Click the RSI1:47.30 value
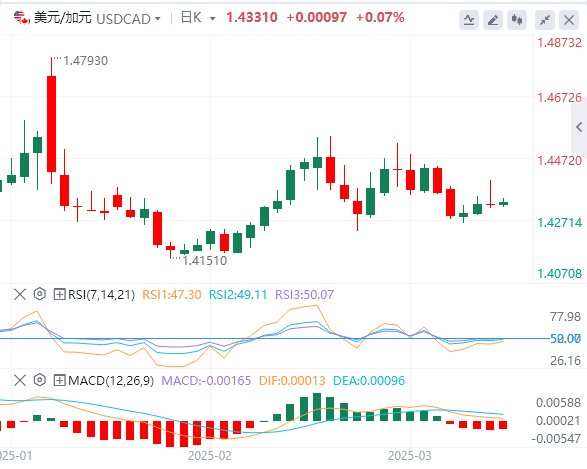This screenshot has height=469, width=587. click(x=172, y=295)
